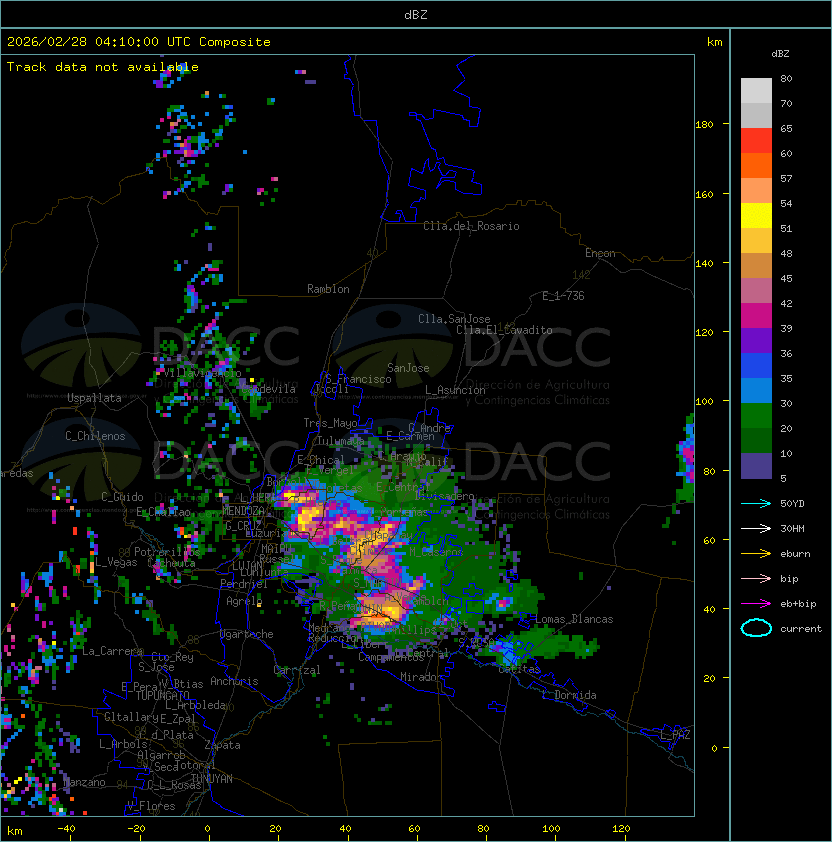Click the red swatch below 65
Viewport: 832px width, 842px height.
coord(756,141)
